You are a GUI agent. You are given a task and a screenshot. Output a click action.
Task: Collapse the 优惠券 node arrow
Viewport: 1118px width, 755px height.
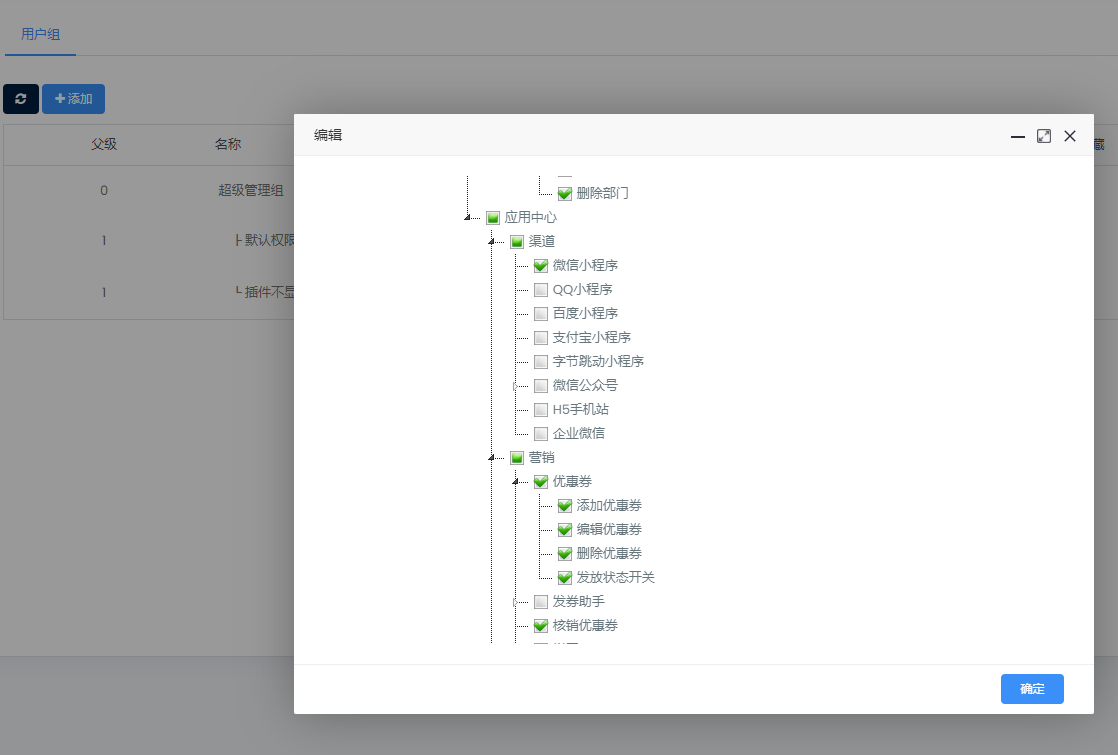point(515,482)
